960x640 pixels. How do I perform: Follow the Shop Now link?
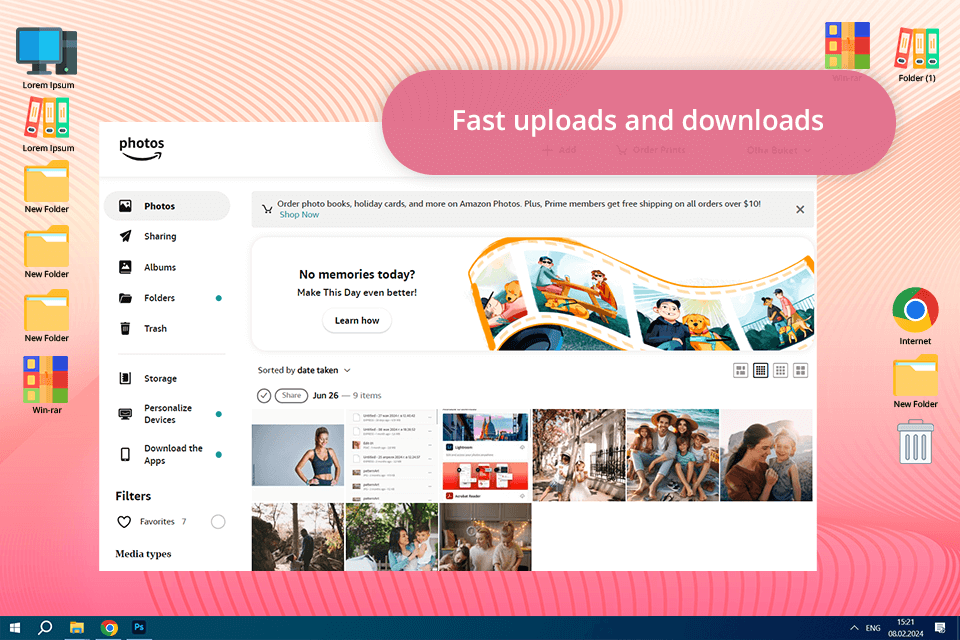pos(299,215)
